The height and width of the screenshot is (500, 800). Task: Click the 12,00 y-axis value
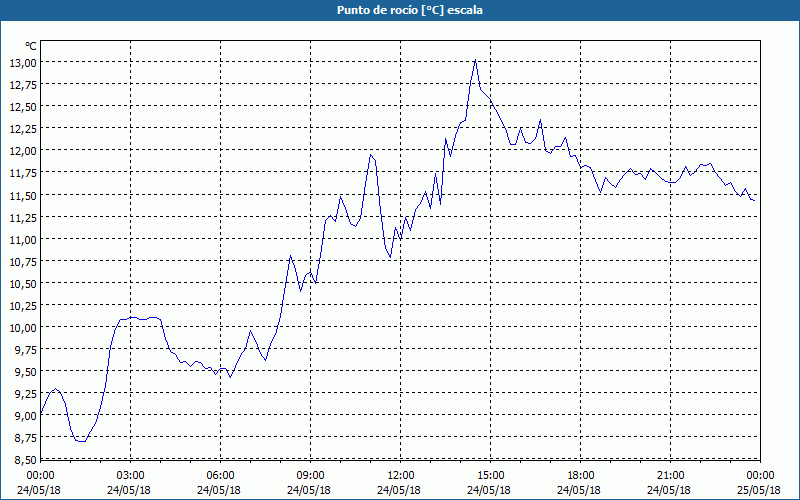pos(23,151)
